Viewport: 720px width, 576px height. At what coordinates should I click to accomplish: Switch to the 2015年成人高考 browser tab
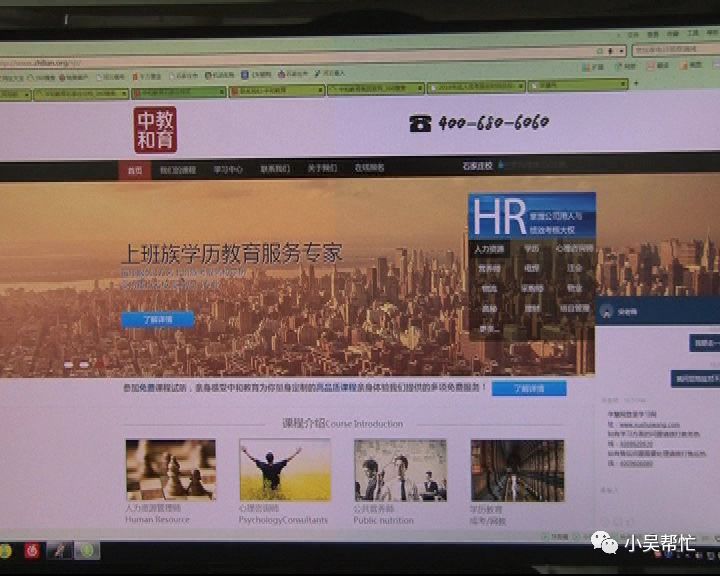point(476,86)
